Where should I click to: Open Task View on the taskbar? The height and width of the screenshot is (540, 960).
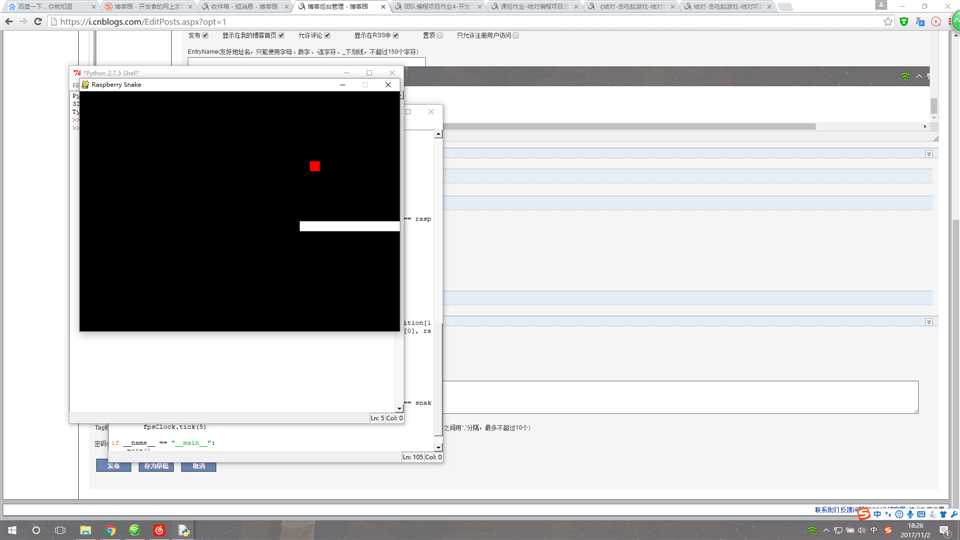tap(60, 530)
